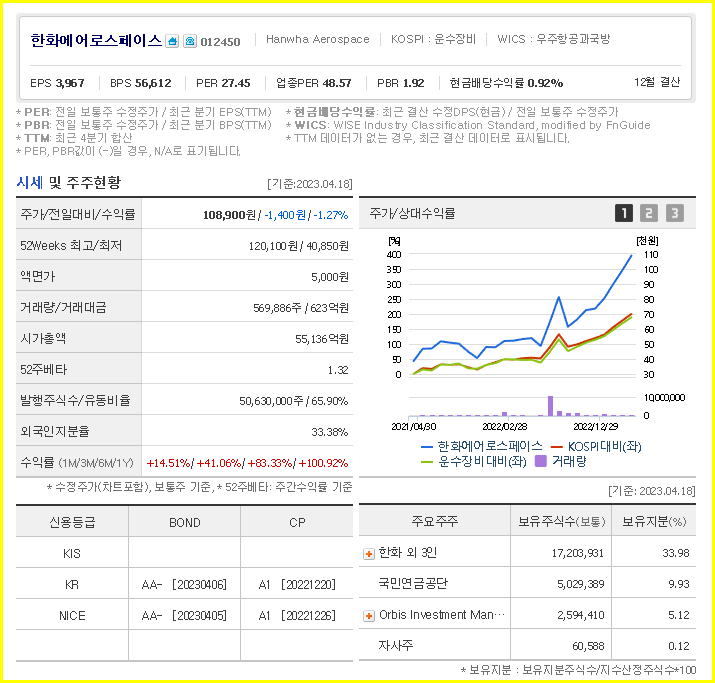Select the +100.92% one-year return
This screenshot has height=683, width=715.
tap(323, 463)
